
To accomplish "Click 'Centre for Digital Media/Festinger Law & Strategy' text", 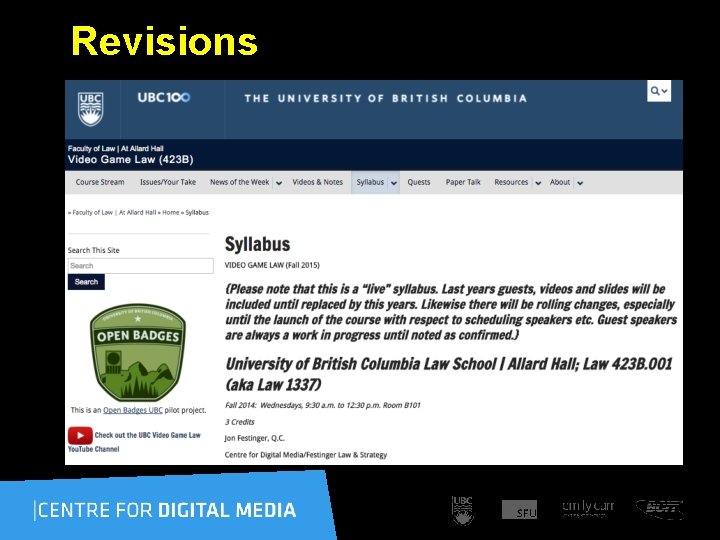I will [306, 455].
